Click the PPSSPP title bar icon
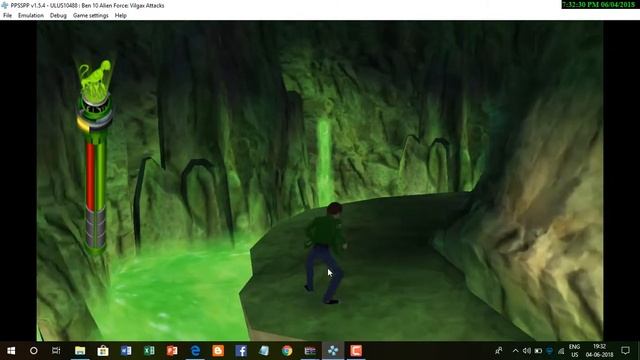Image resolution: width=640 pixels, height=360 pixels. [4, 5]
